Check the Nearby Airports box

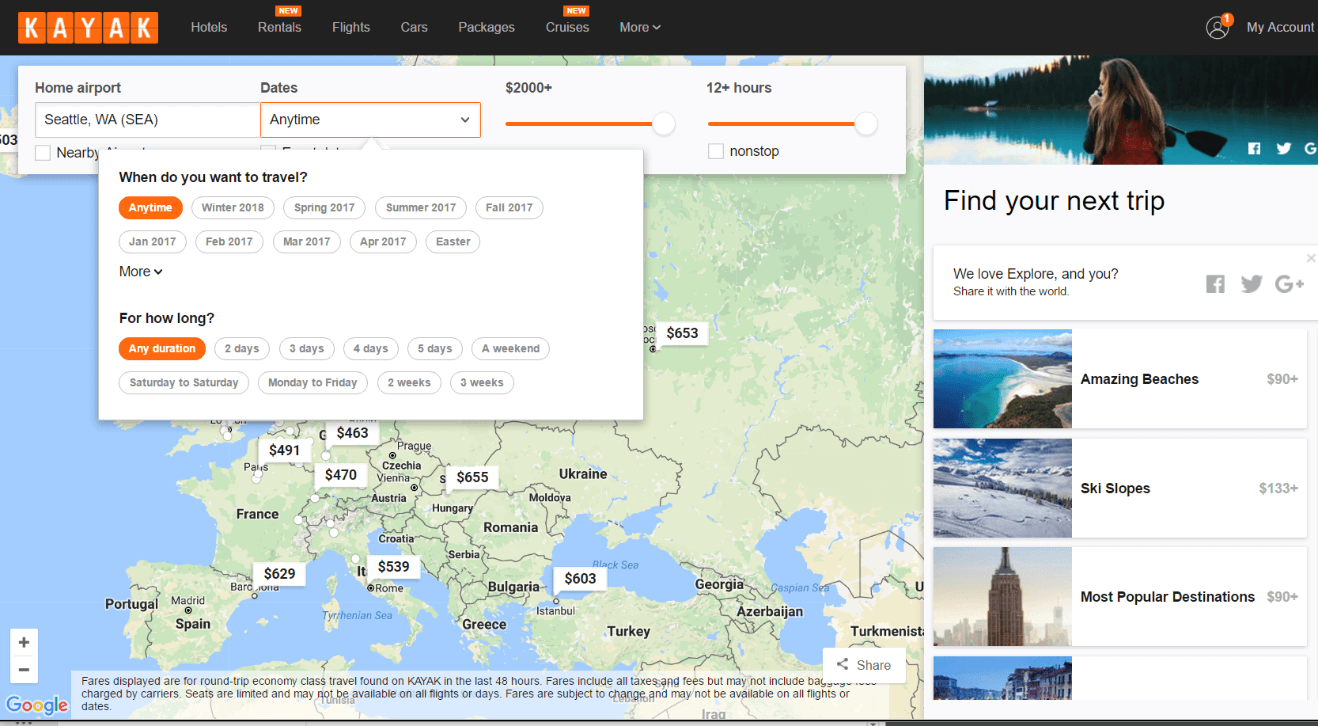pyautogui.click(x=43, y=152)
